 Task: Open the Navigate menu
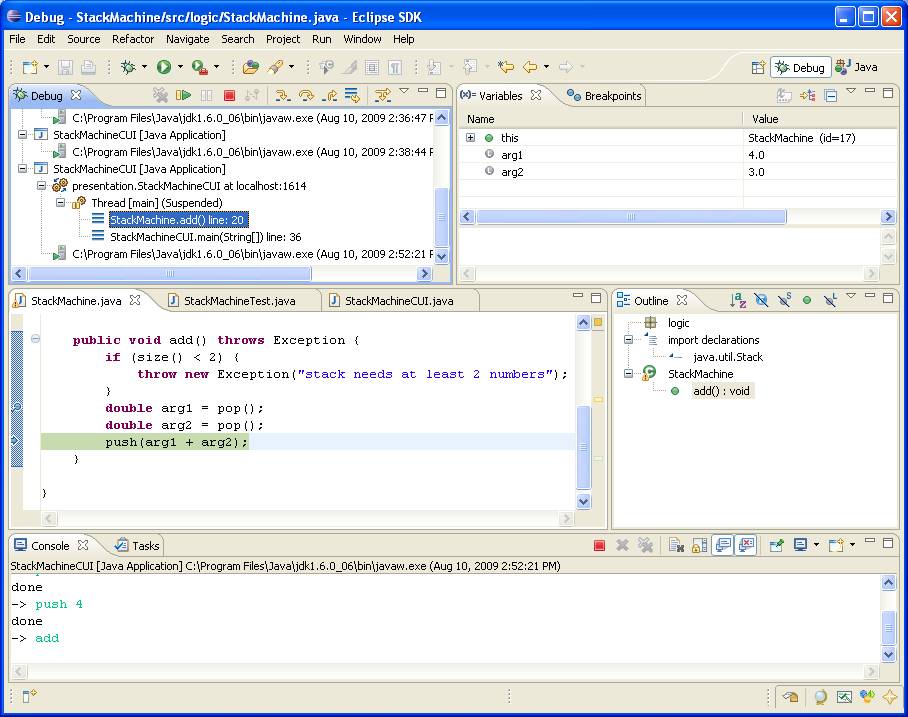(x=188, y=39)
